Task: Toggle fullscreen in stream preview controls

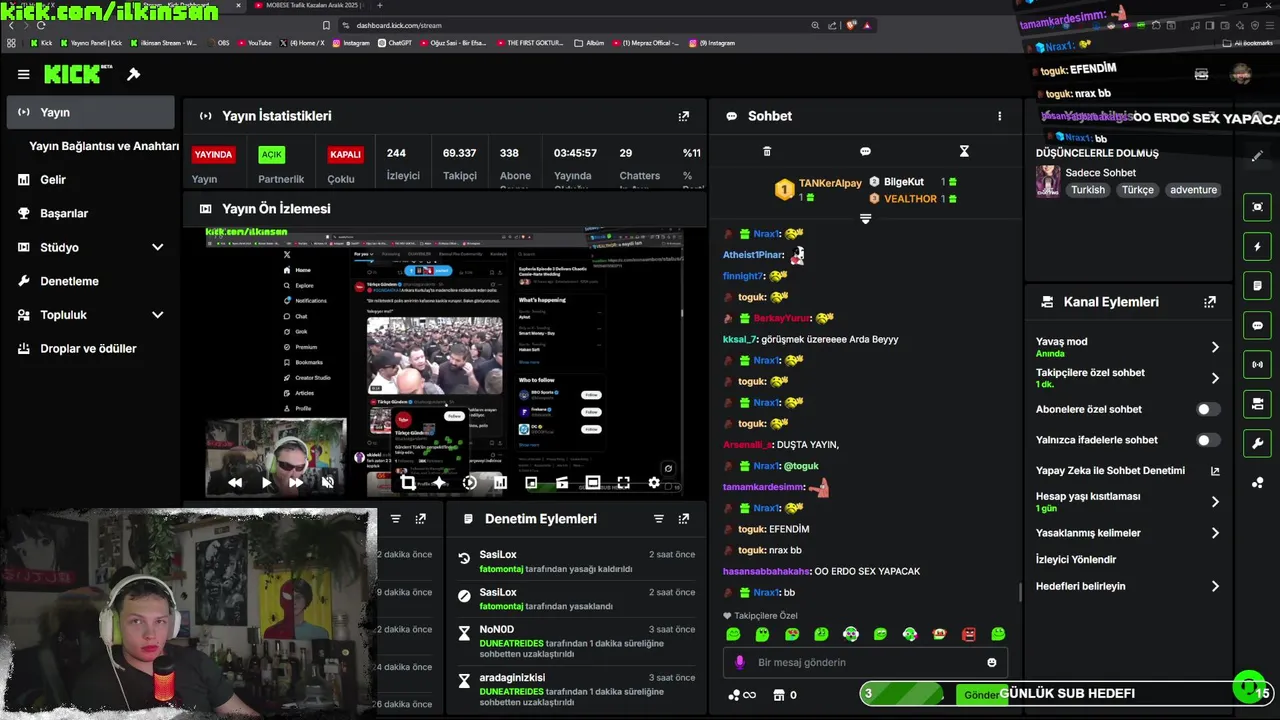Action: pyautogui.click(x=623, y=482)
